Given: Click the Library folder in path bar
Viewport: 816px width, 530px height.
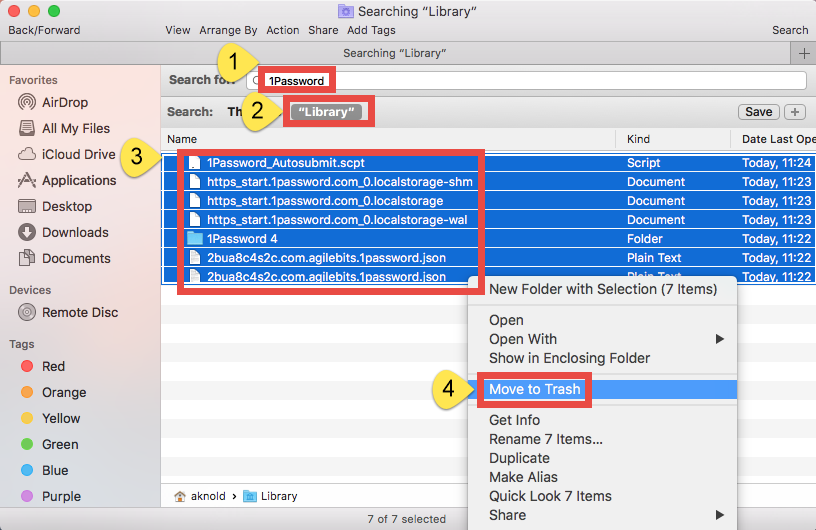Looking at the screenshot, I should pyautogui.click(x=270, y=496).
